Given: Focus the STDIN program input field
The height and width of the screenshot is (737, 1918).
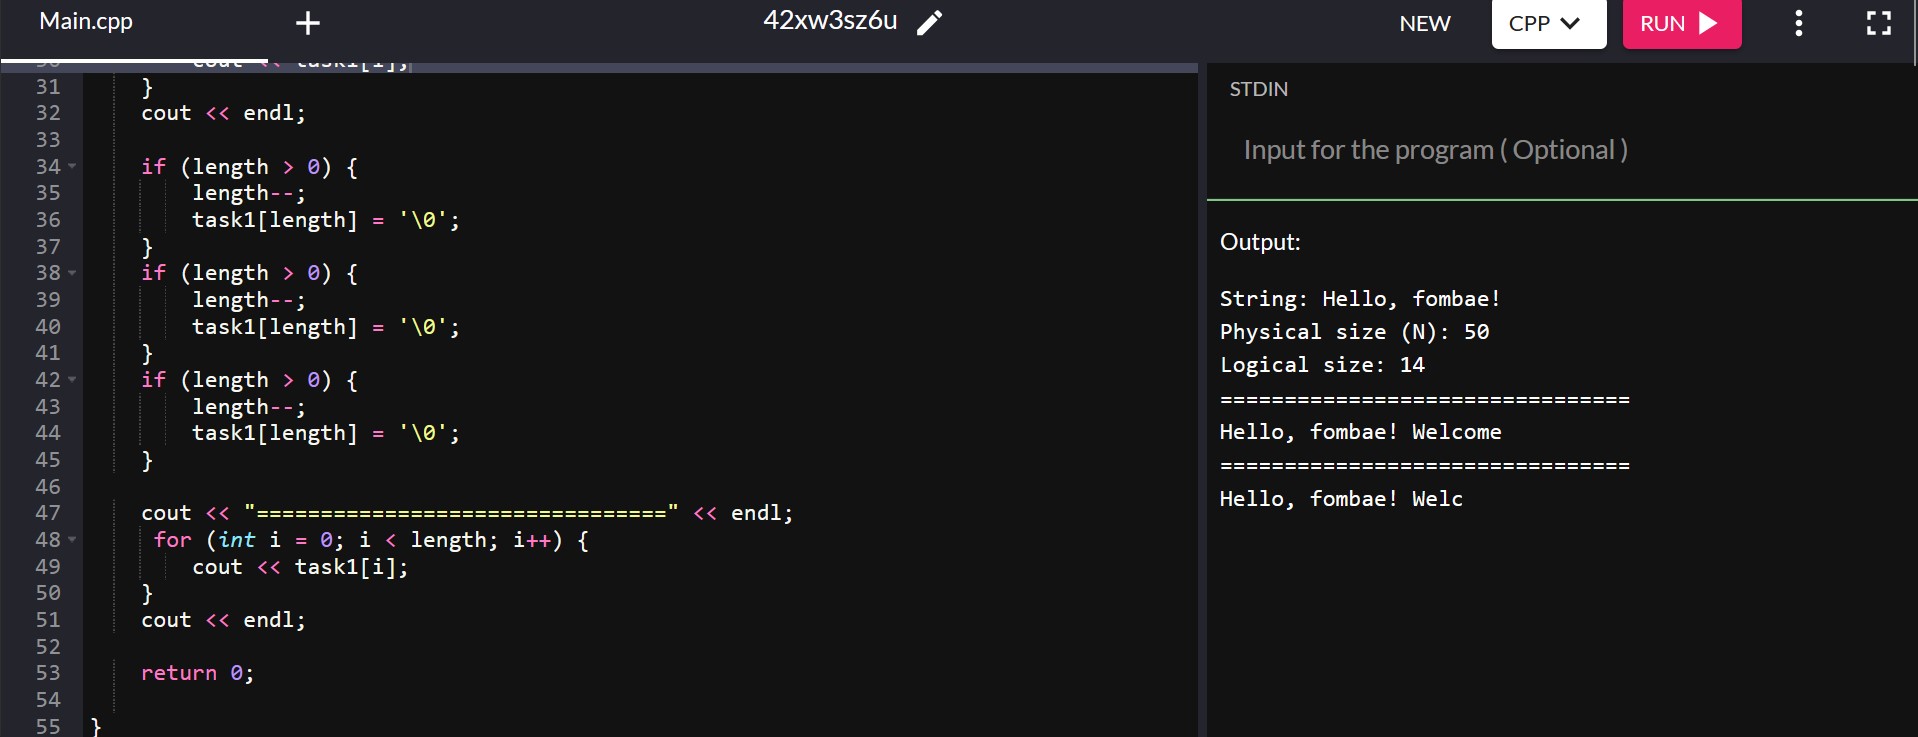Looking at the screenshot, I should point(1562,150).
